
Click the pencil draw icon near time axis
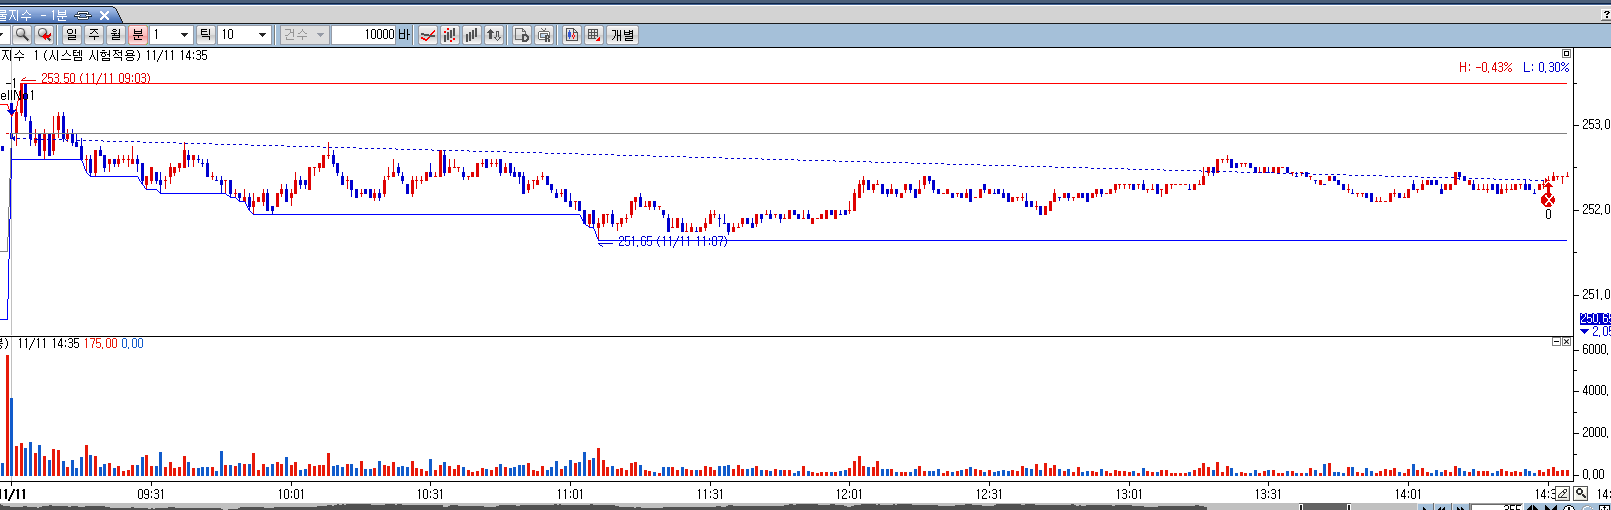coord(1562,493)
